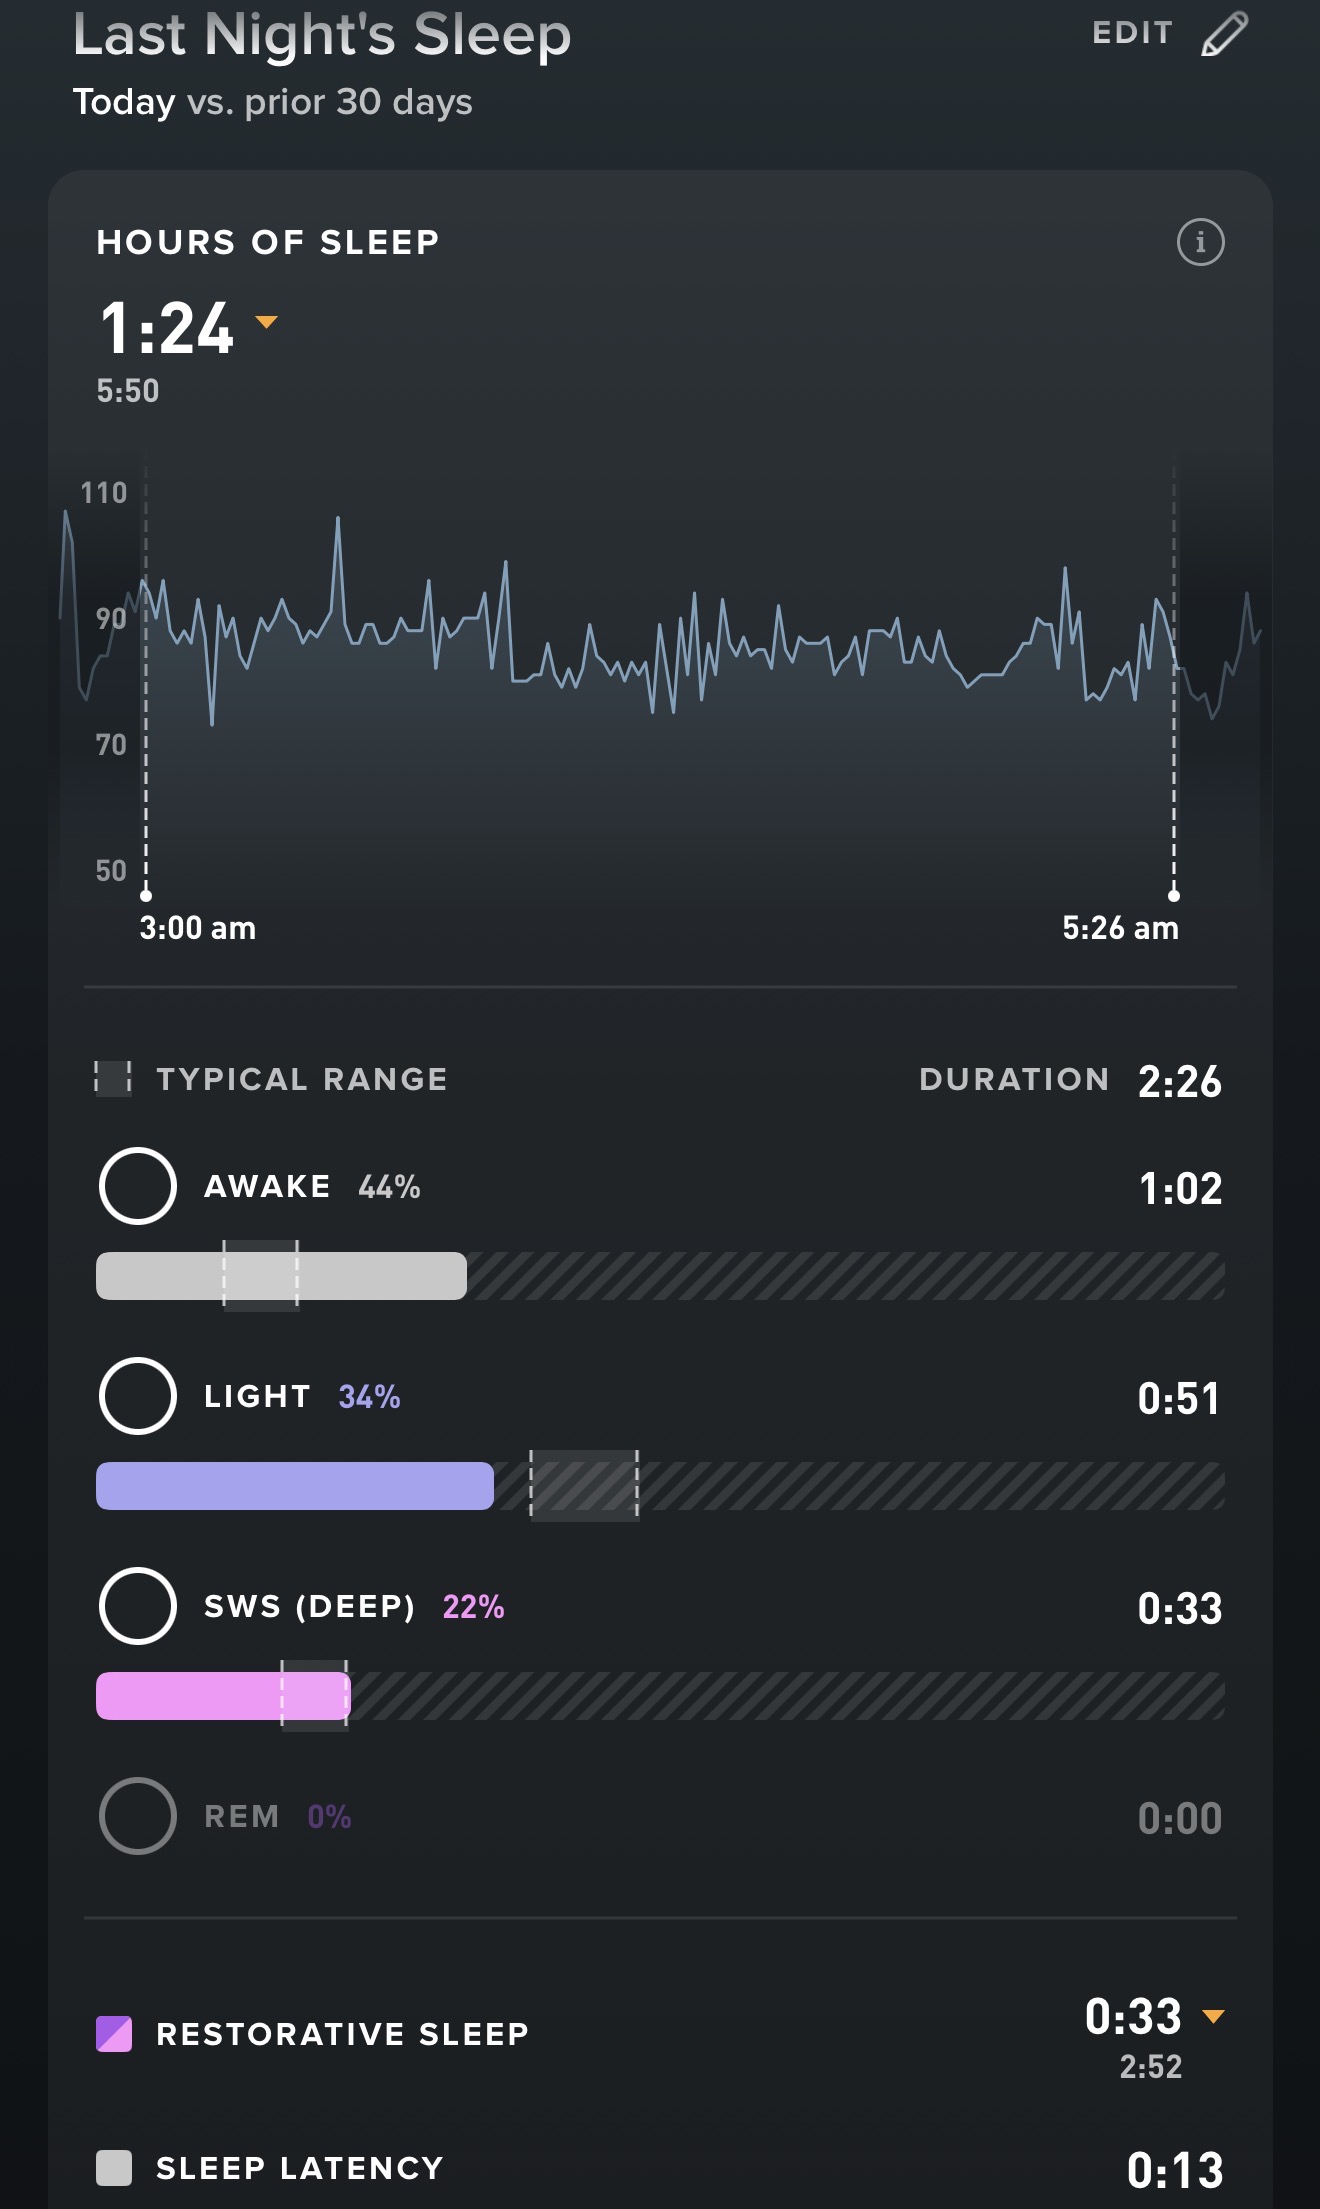The height and width of the screenshot is (2209, 1320).
Task: Click the 5:26 am wake marker
Action: pyautogui.click(x=1174, y=895)
